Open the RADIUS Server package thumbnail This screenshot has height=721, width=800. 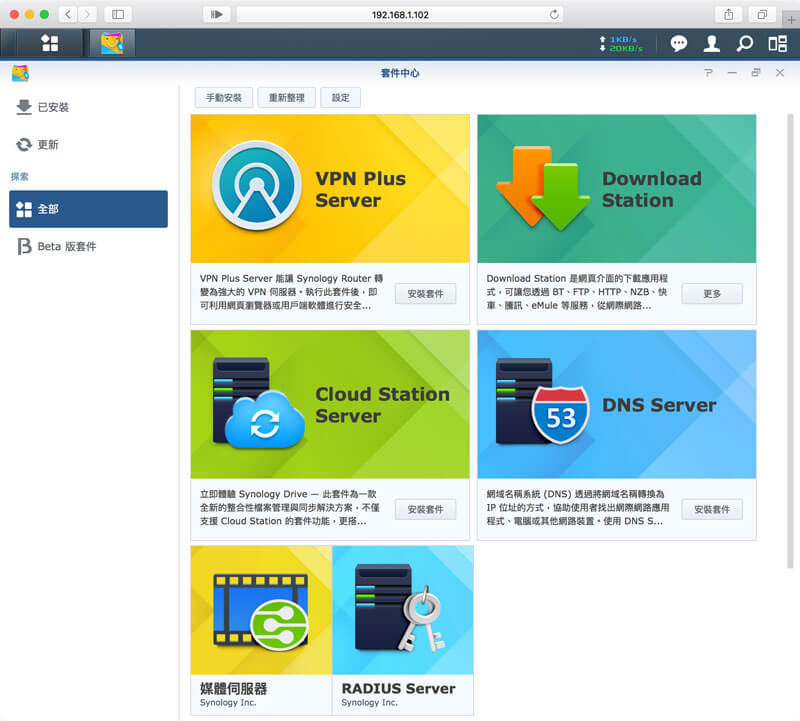coord(402,610)
